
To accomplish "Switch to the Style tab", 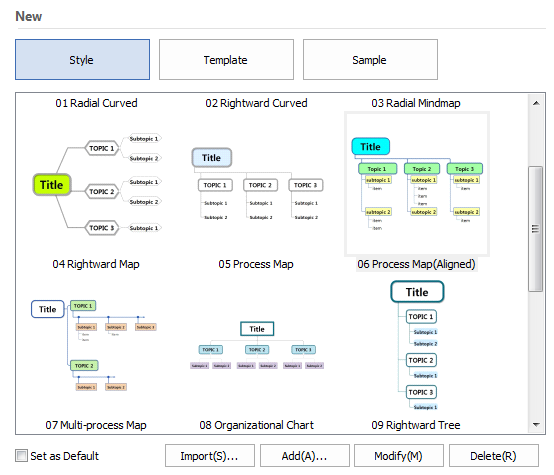I will point(82,59).
